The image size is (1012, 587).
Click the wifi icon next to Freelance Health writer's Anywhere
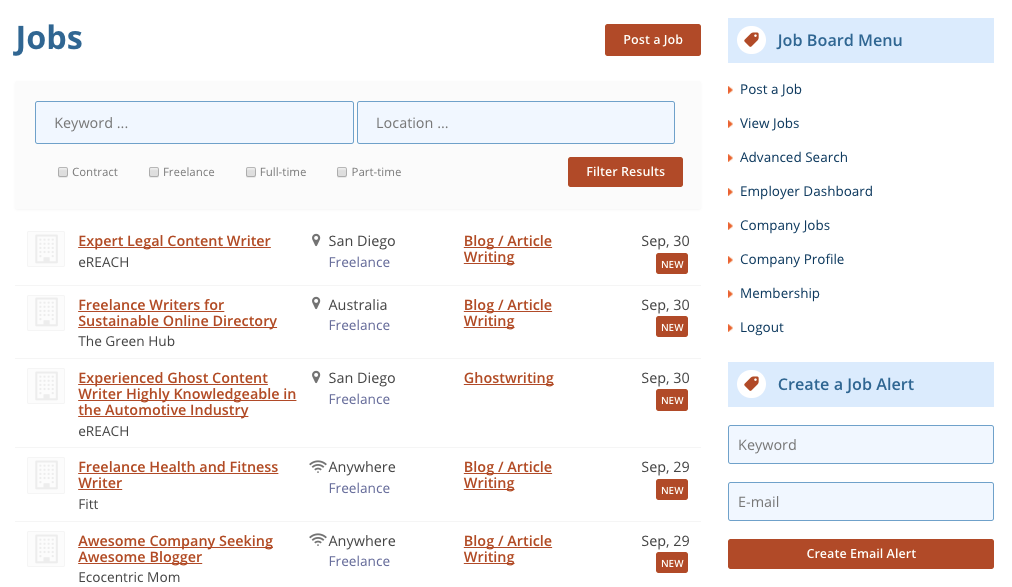point(318,466)
